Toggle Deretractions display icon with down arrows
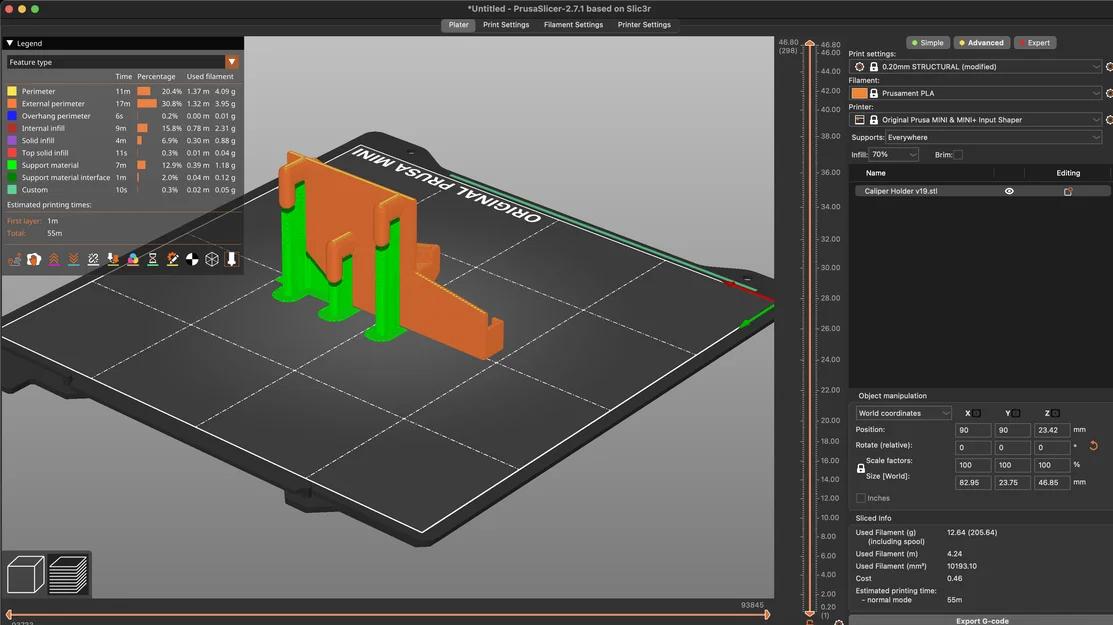 tap(74, 260)
